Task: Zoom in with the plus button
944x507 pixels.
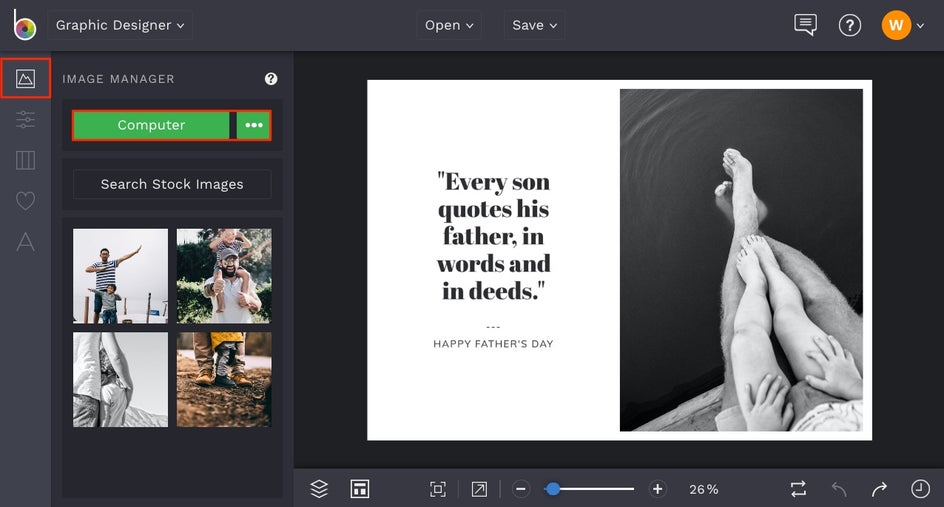Action: (x=657, y=489)
